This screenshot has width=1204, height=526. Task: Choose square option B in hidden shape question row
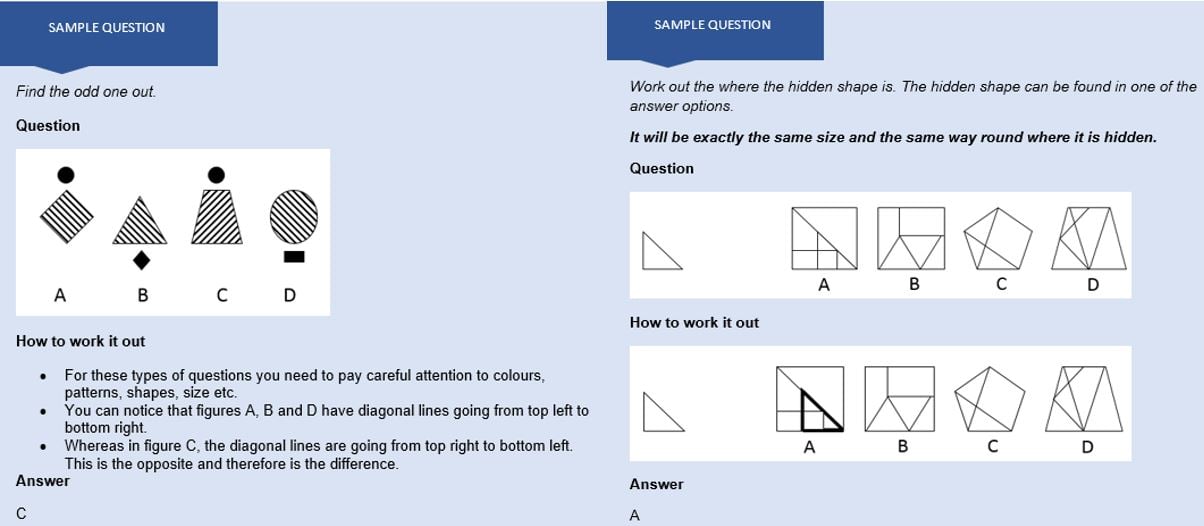coord(911,238)
